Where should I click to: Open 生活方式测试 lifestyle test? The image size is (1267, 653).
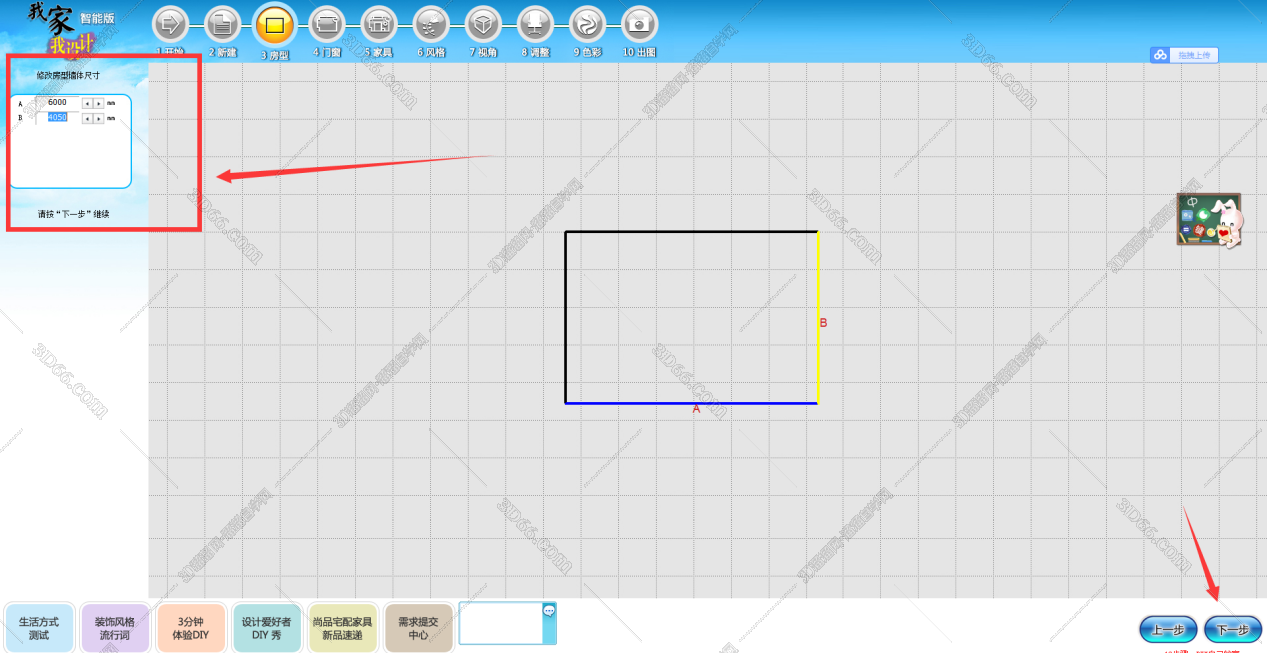38,628
